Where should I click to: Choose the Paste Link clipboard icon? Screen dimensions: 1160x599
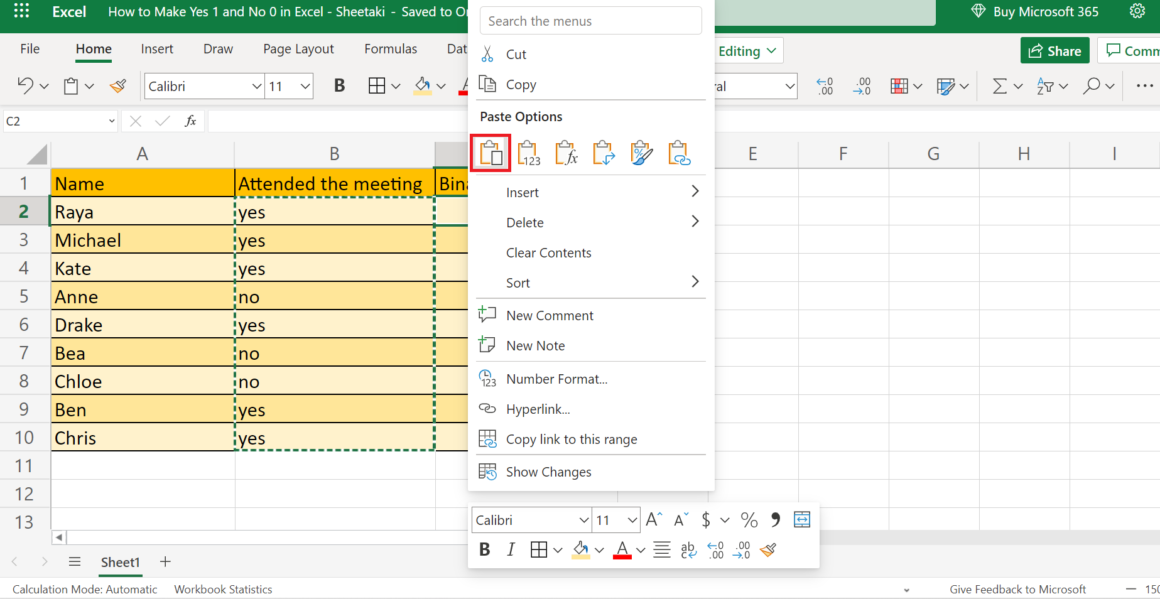[x=679, y=152]
